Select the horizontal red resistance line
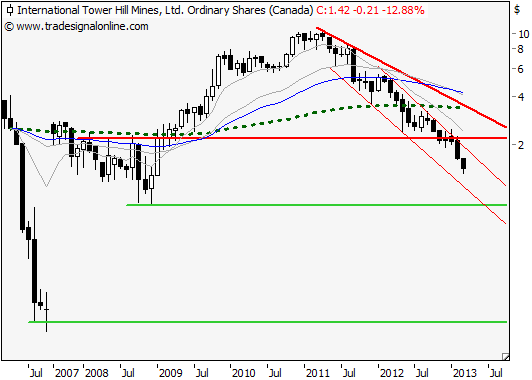This screenshot has width=532, height=380. pyautogui.click(x=292, y=138)
